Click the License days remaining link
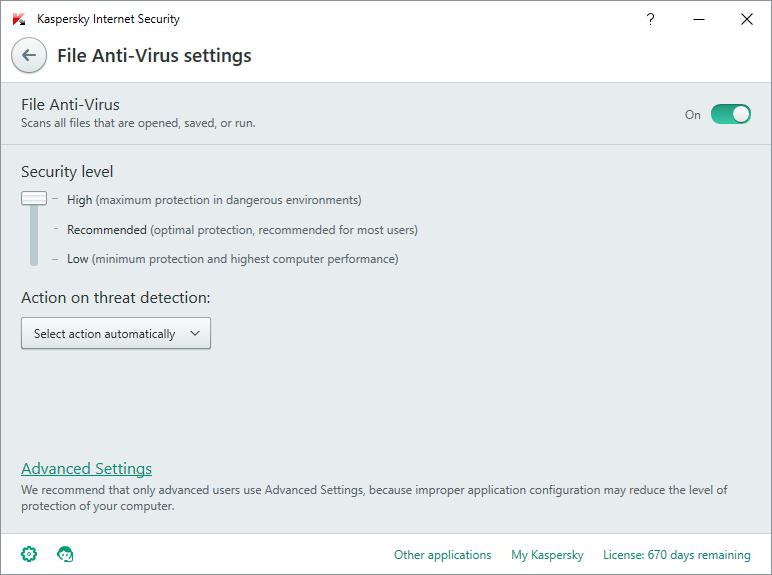772x575 pixels. point(676,555)
